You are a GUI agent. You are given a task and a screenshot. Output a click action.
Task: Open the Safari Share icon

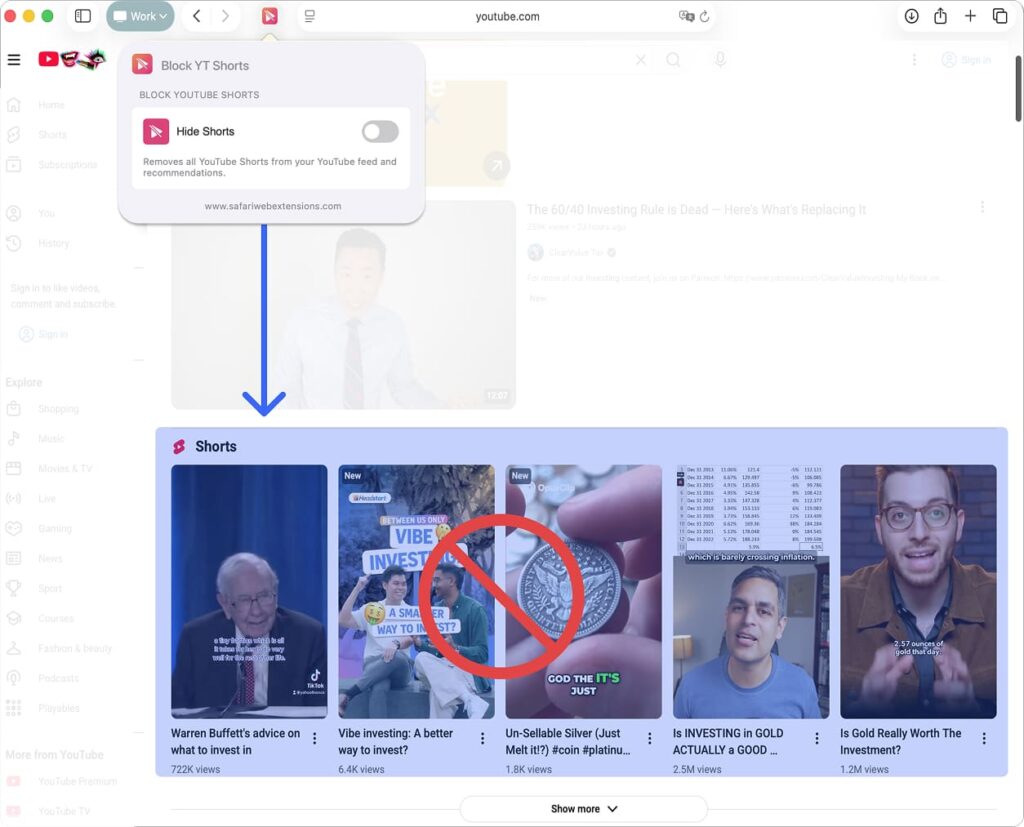940,16
